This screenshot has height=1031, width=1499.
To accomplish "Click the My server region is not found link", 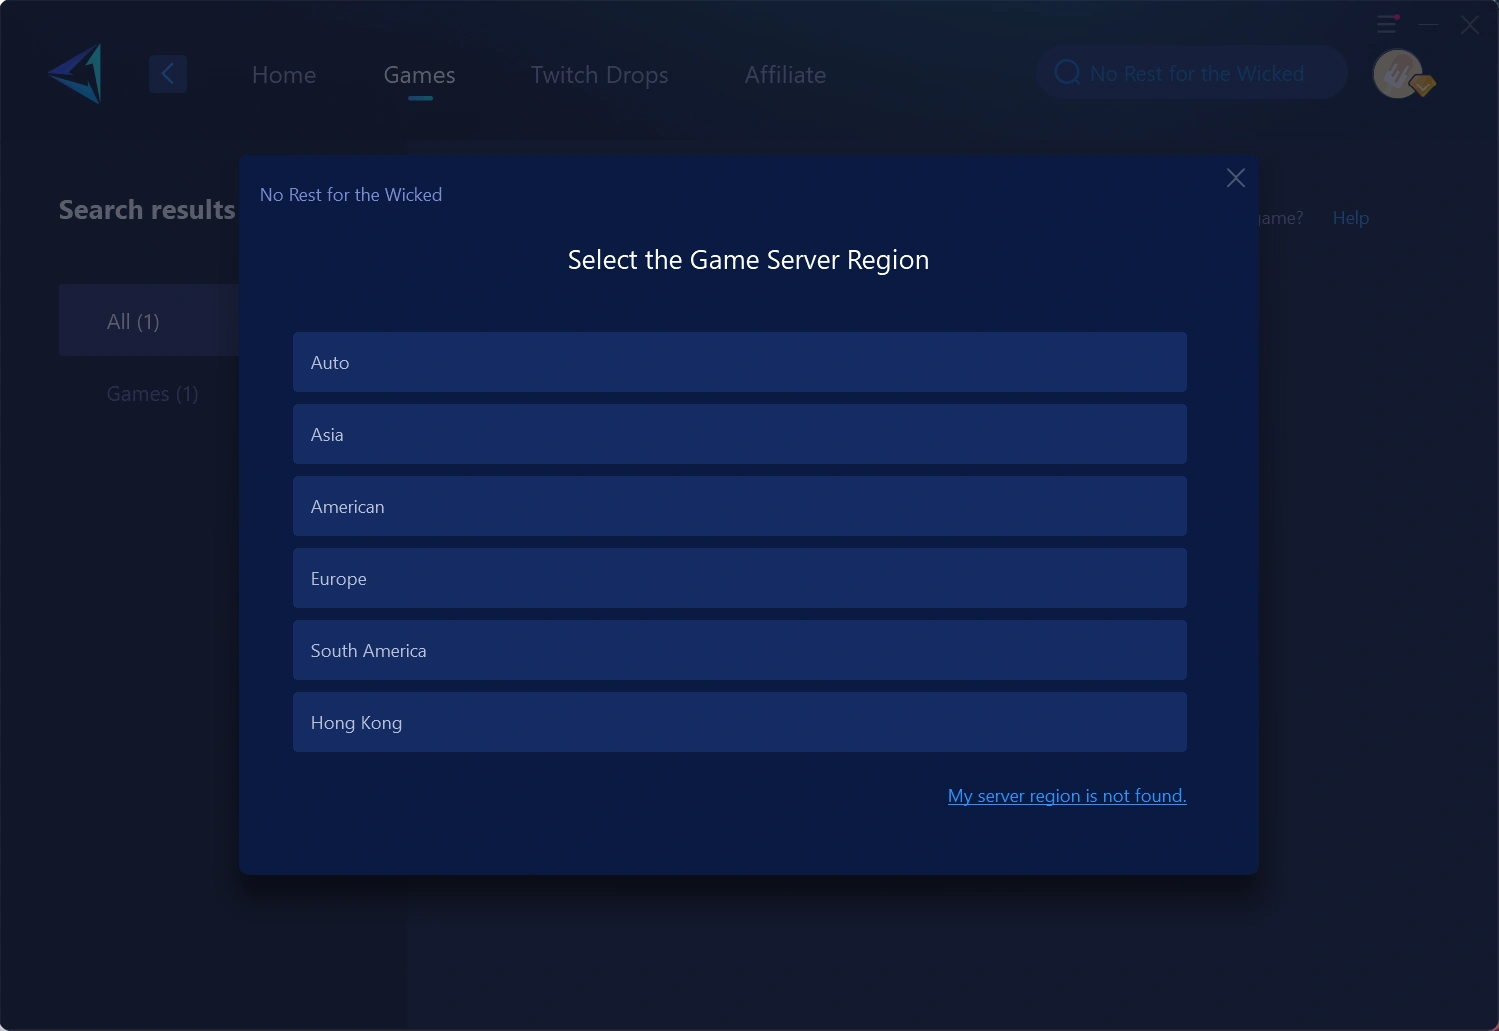I will coord(1066,795).
